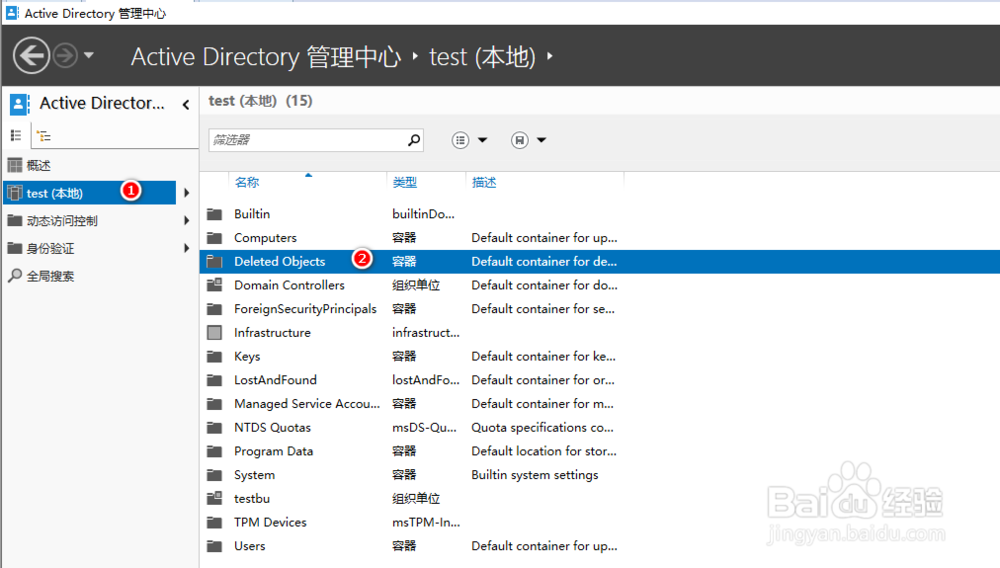The image size is (1000, 568).
Task: Click the Computers folder icon
Action: [x=214, y=238]
